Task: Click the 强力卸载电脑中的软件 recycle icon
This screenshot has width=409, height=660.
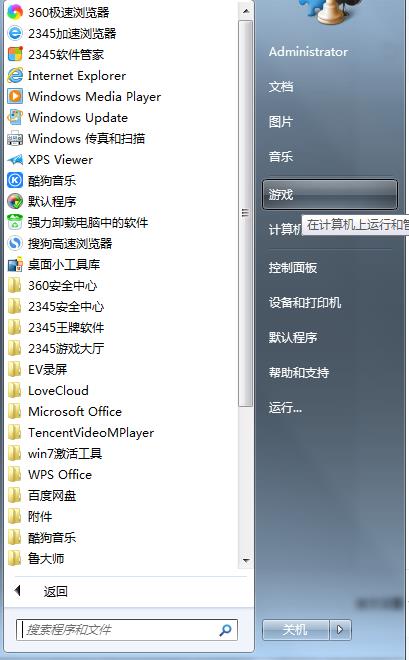Action: pos(15,222)
